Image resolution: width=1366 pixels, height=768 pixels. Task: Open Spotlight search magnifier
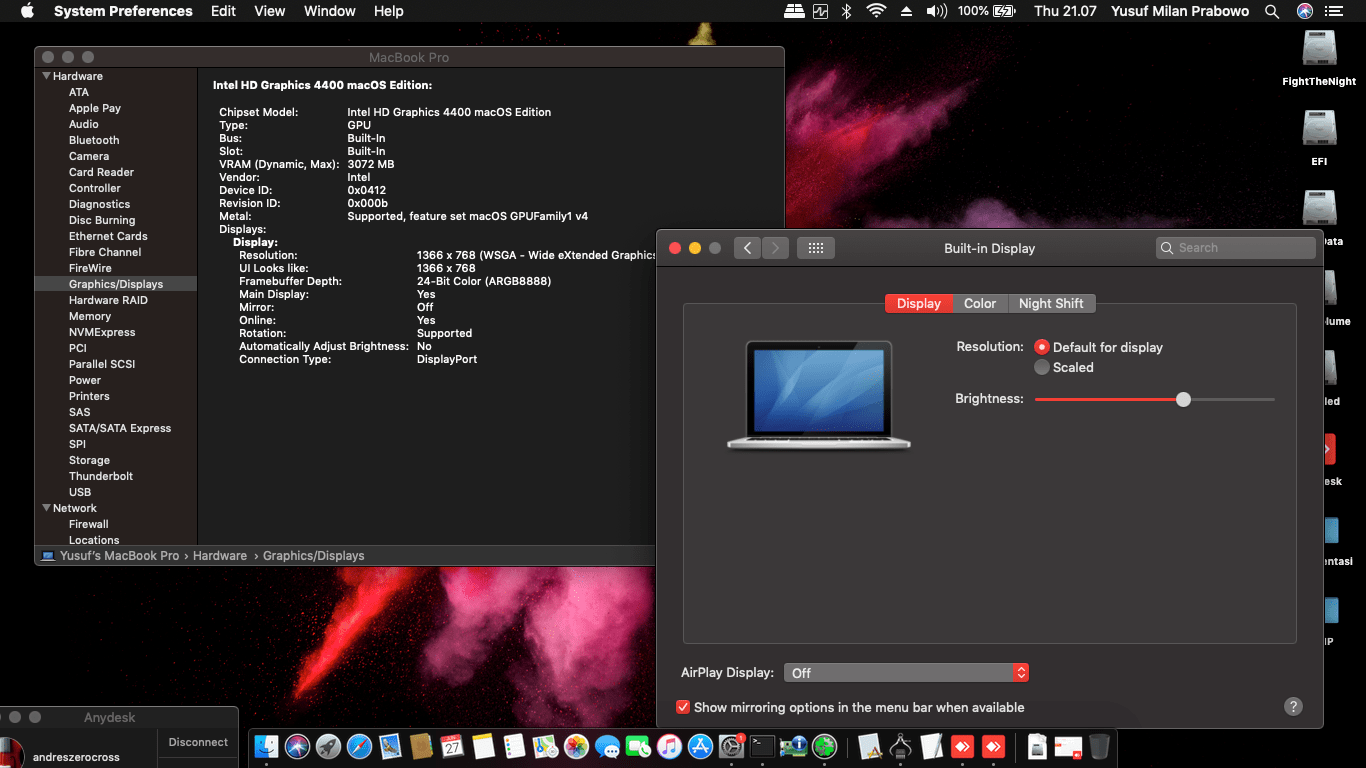1272,11
